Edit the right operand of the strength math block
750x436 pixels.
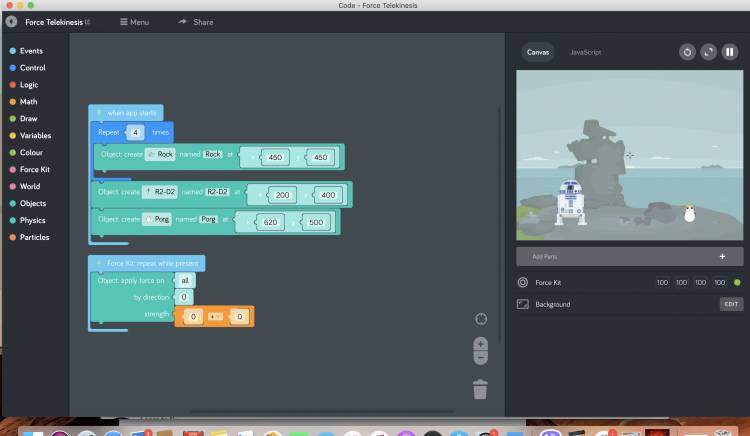tap(240, 316)
